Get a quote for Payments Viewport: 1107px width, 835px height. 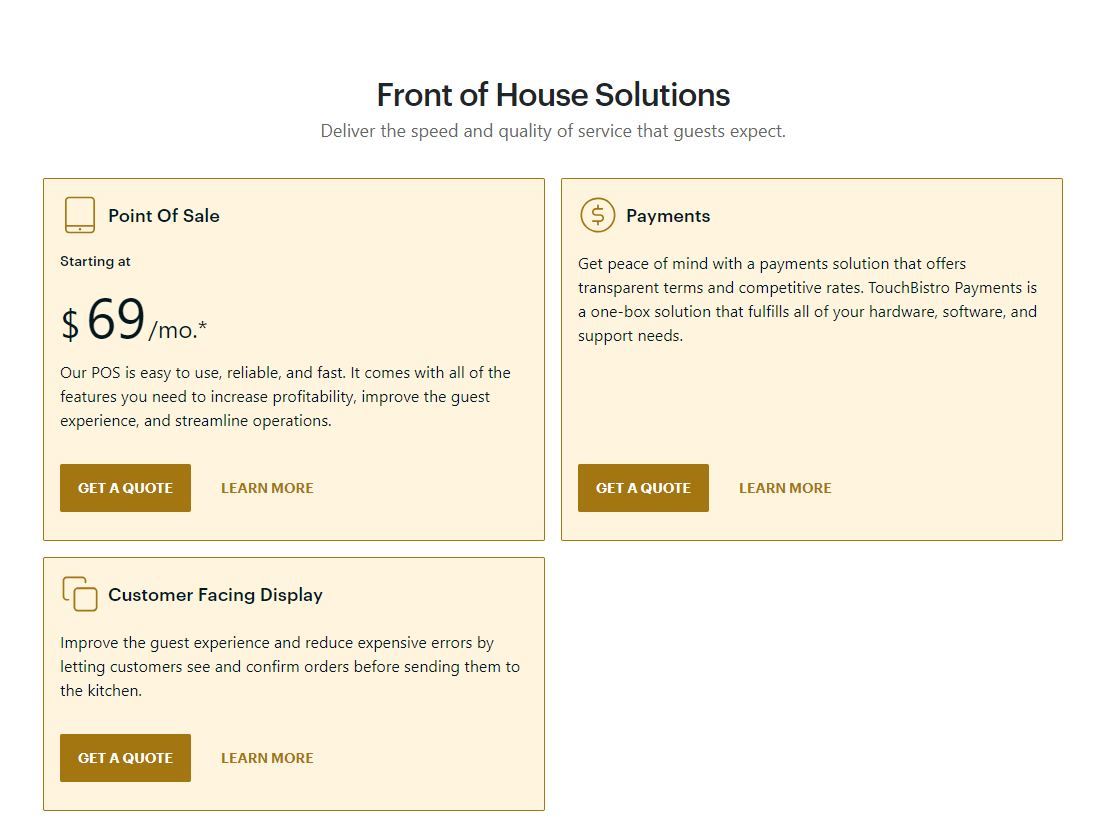click(643, 488)
